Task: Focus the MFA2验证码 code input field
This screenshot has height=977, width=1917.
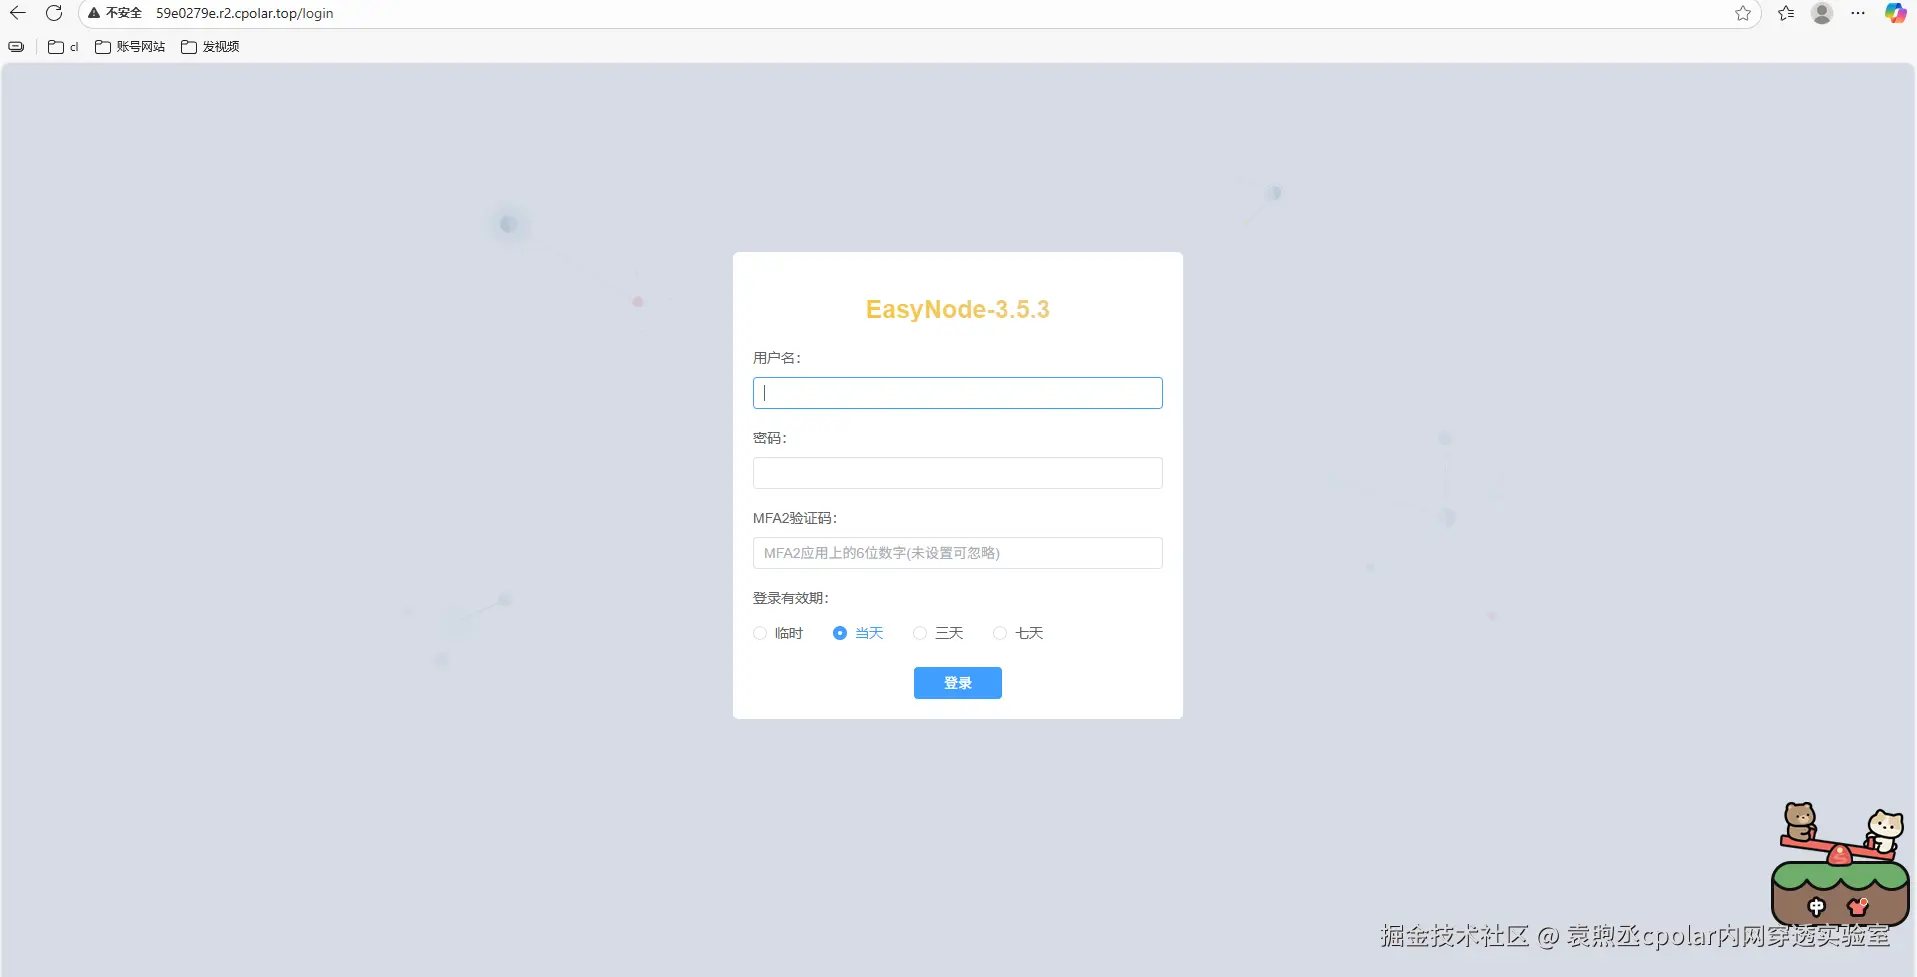Action: point(958,553)
